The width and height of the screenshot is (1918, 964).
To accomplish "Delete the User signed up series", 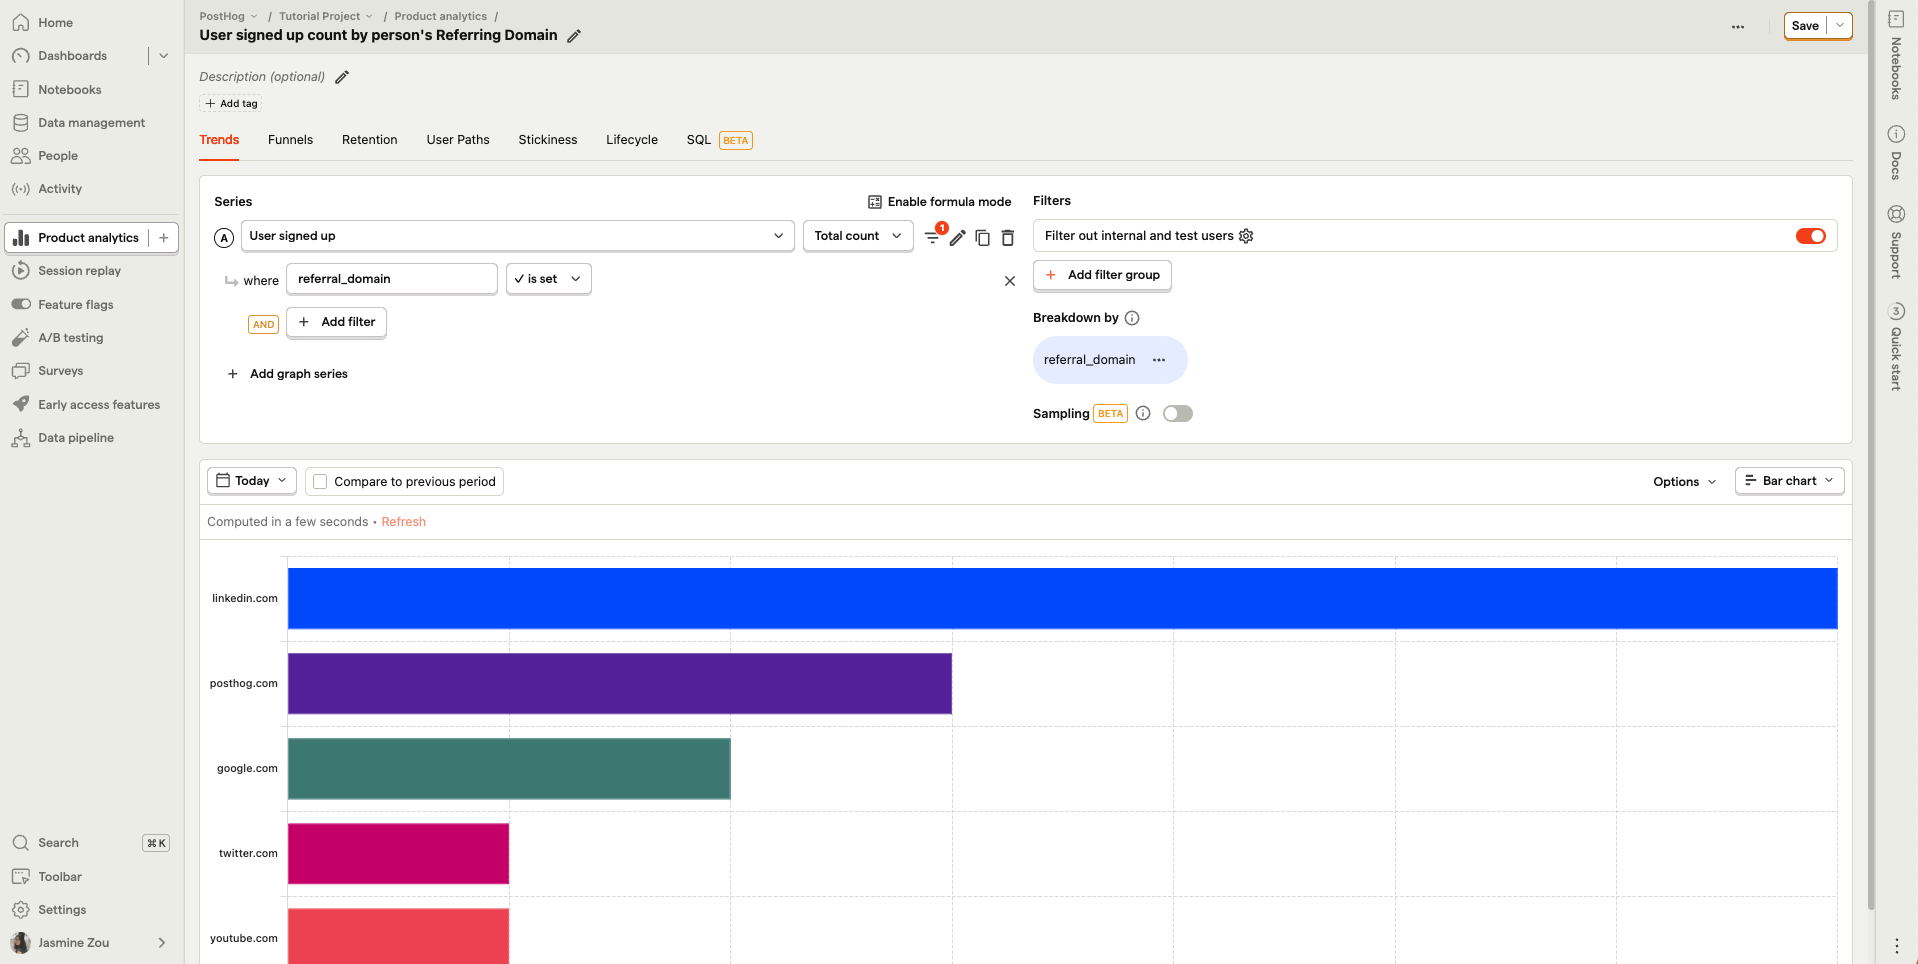I will tap(1008, 237).
